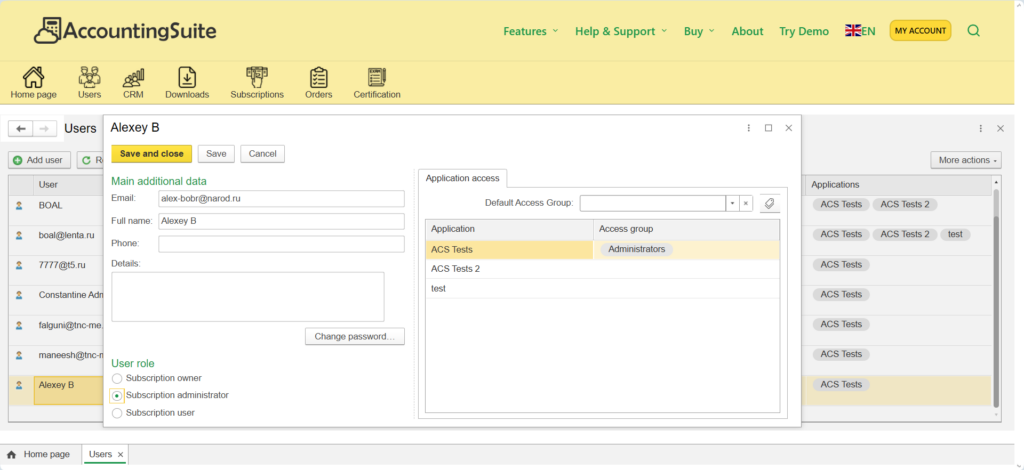
Task: Click the user icon in the BOAL row
Action: point(19,205)
